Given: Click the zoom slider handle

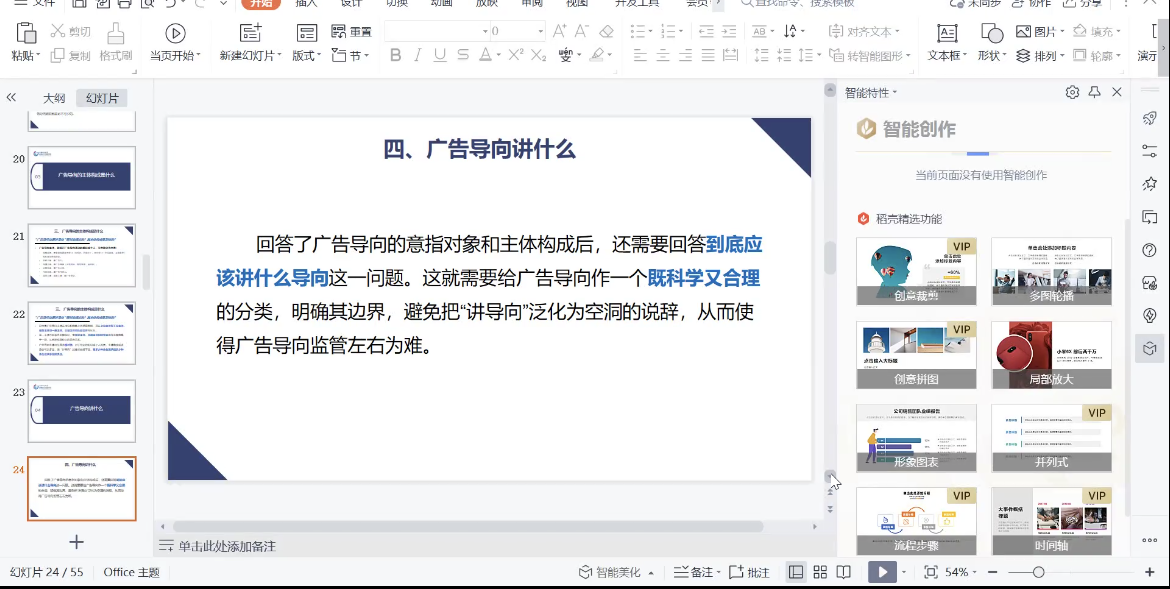Looking at the screenshot, I should (1038, 572).
